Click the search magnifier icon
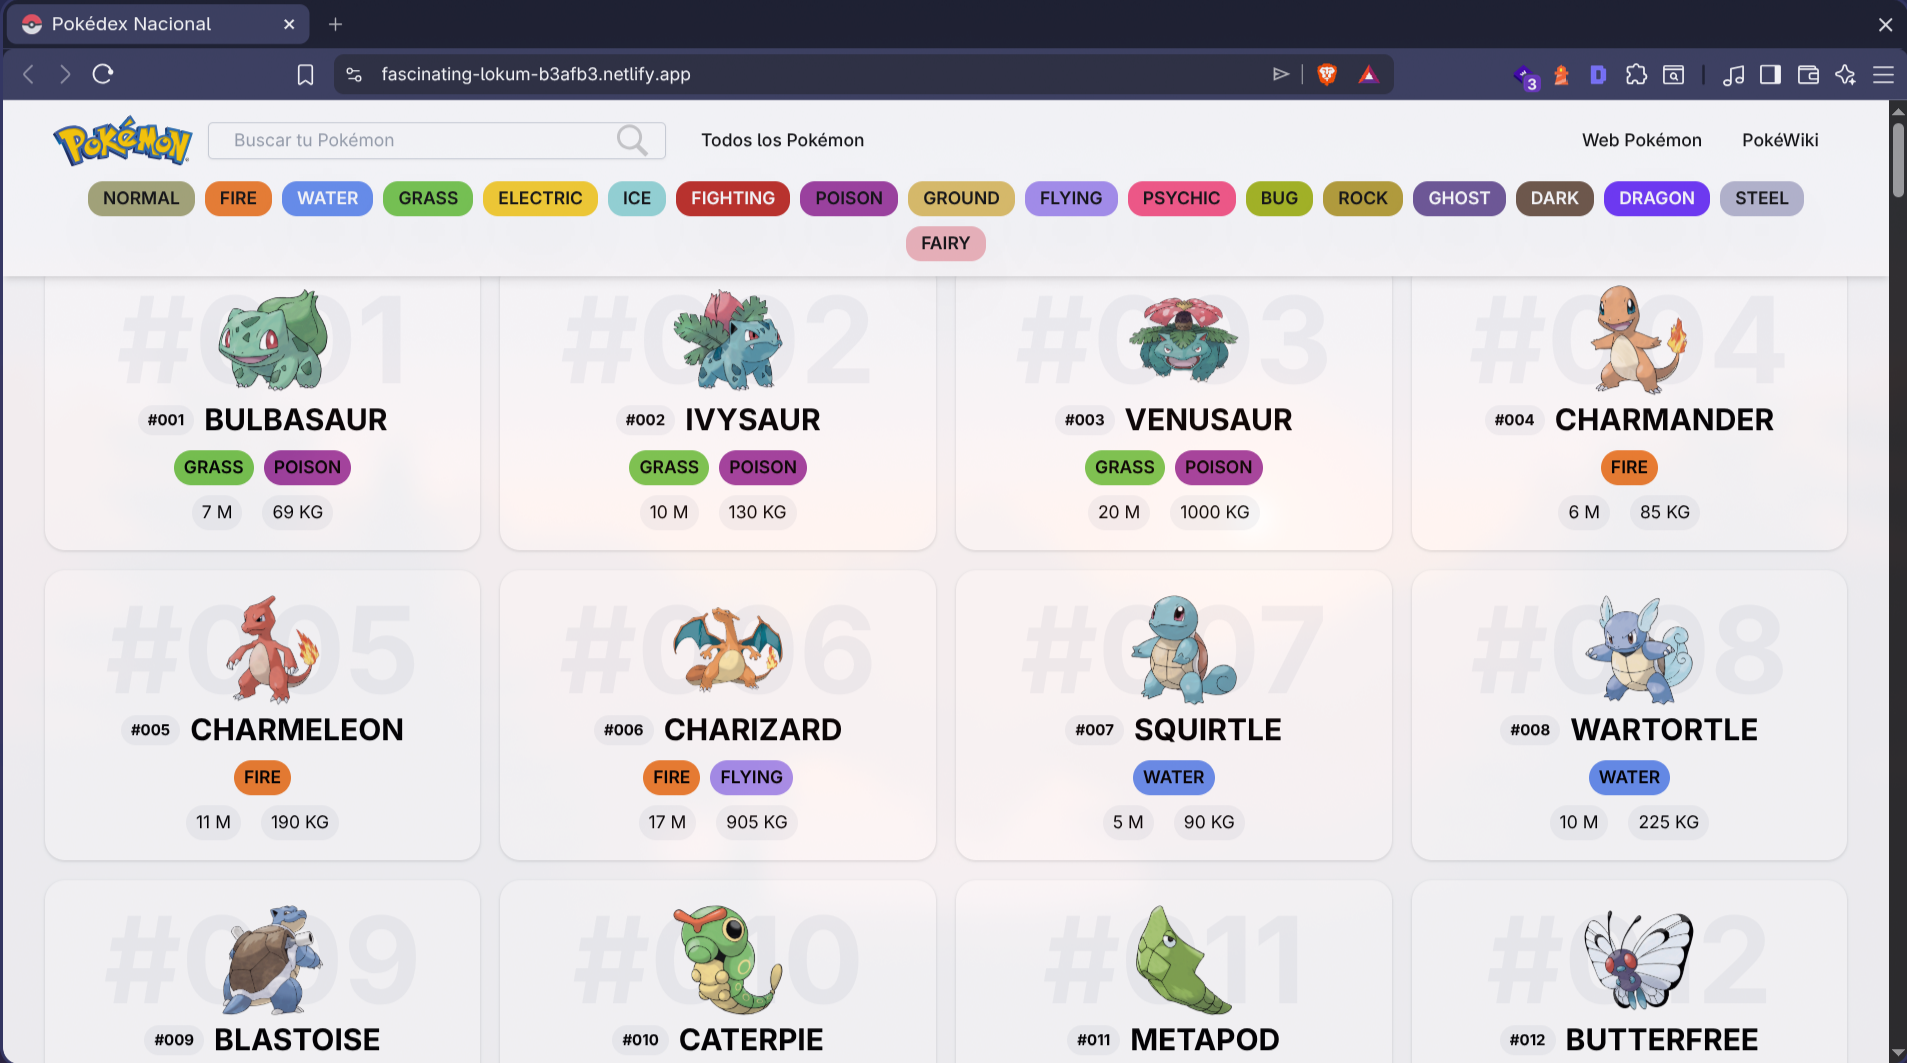Image resolution: width=1907 pixels, height=1063 pixels. (x=632, y=141)
